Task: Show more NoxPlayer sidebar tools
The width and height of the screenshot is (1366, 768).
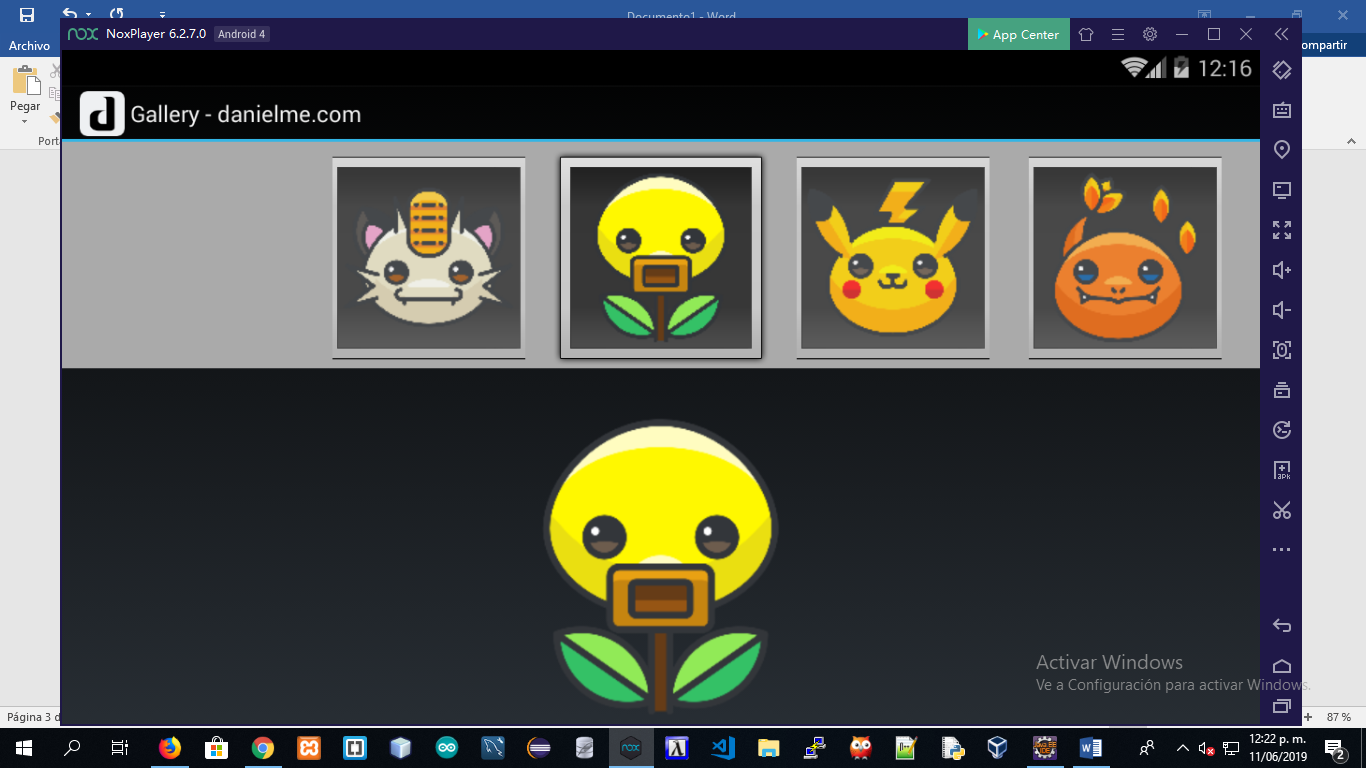Action: pyautogui.click(x=1282, y=550)
